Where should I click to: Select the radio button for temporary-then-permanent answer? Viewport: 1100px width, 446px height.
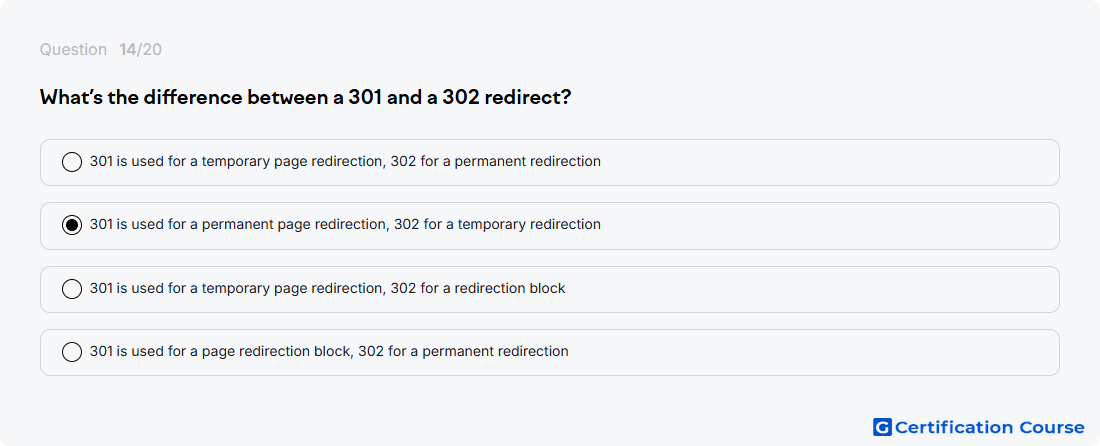(x=72, y=162)
